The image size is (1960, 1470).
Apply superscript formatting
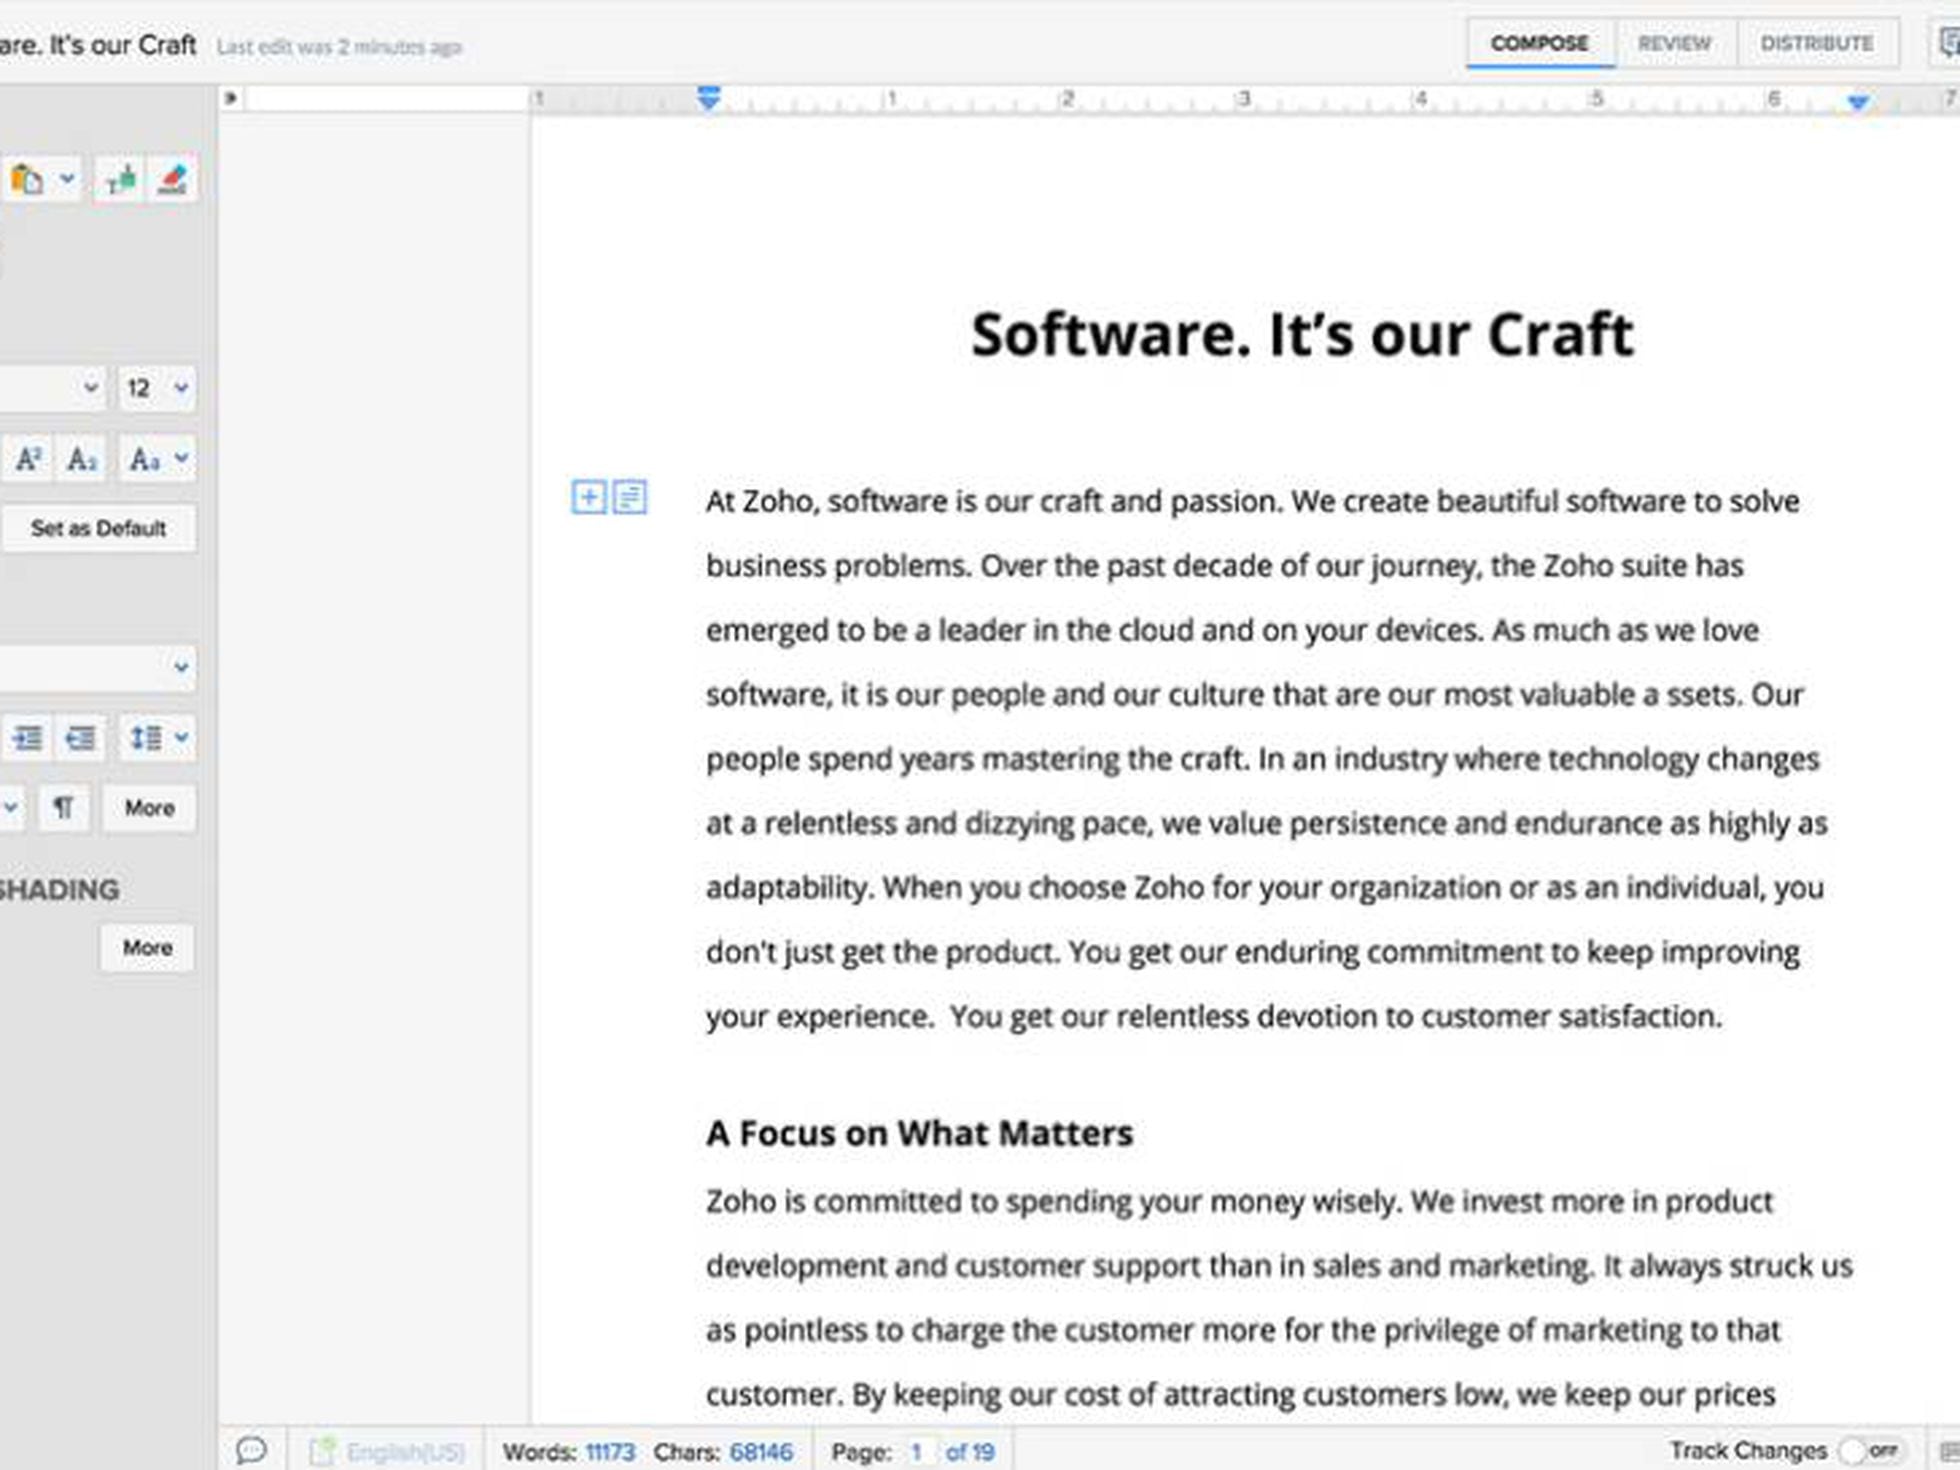[28, 459]
